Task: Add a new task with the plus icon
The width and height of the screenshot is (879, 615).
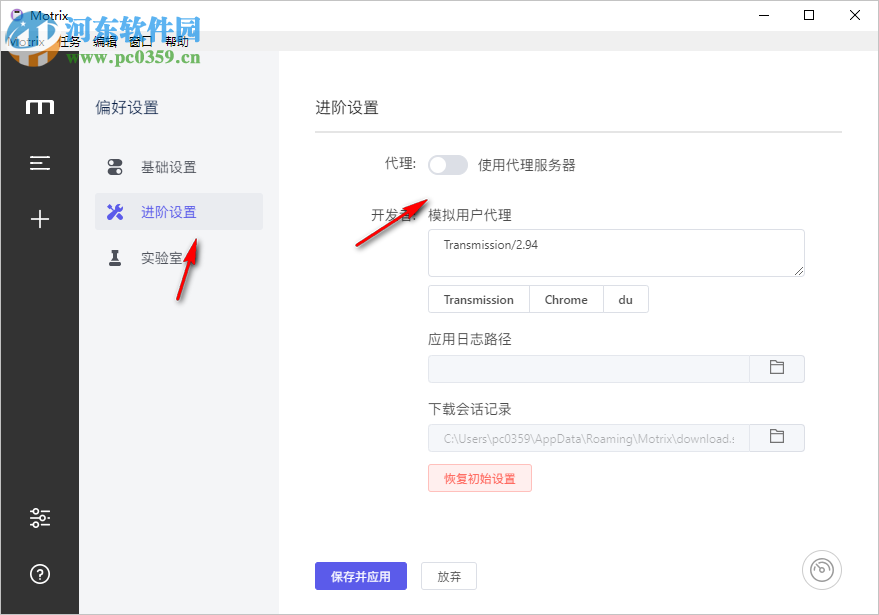Action: point(40,219)
